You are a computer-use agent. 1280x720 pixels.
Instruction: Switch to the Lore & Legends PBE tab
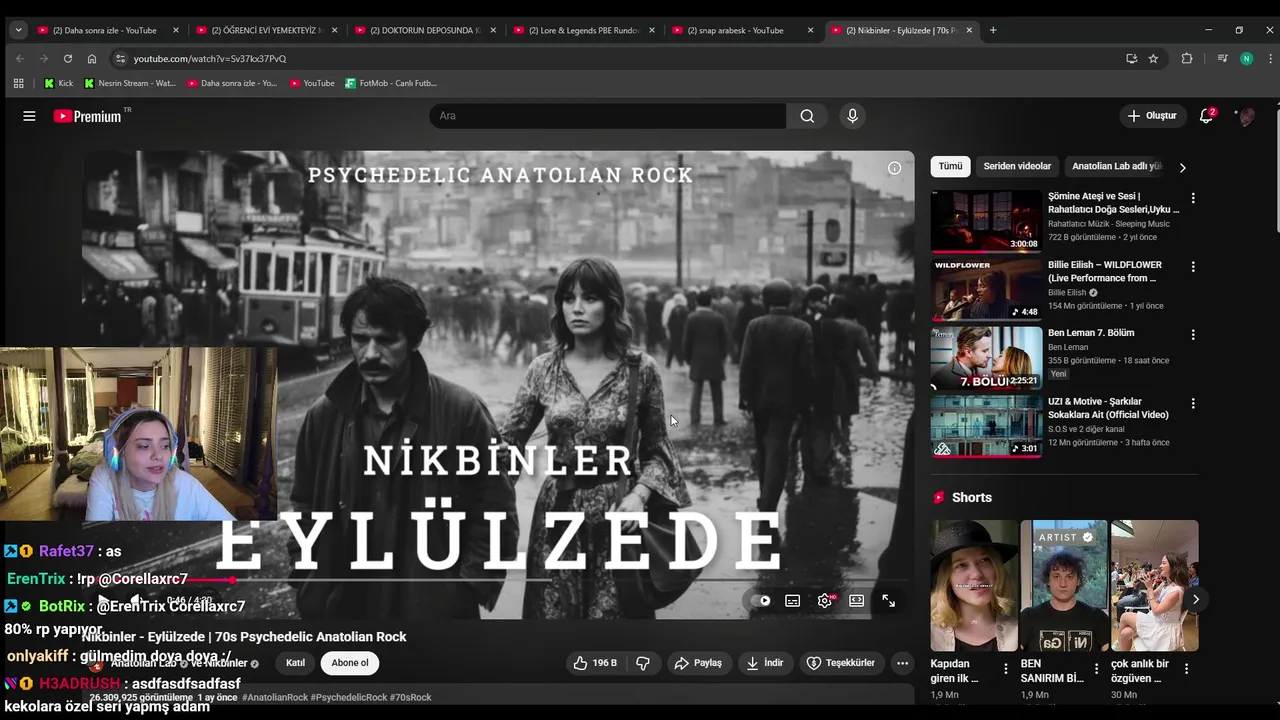[x=584, y=30]
